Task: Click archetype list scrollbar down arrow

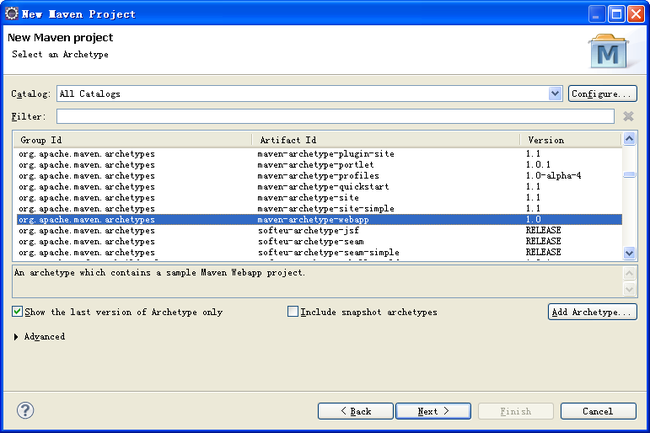Action: point(629,253)
